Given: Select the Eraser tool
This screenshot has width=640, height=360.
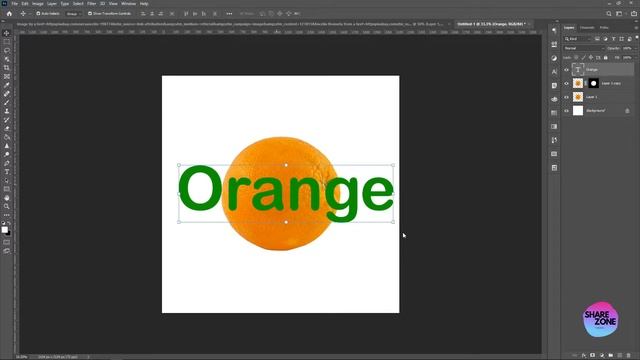Looking at the screenshot, I should [7, 129].
